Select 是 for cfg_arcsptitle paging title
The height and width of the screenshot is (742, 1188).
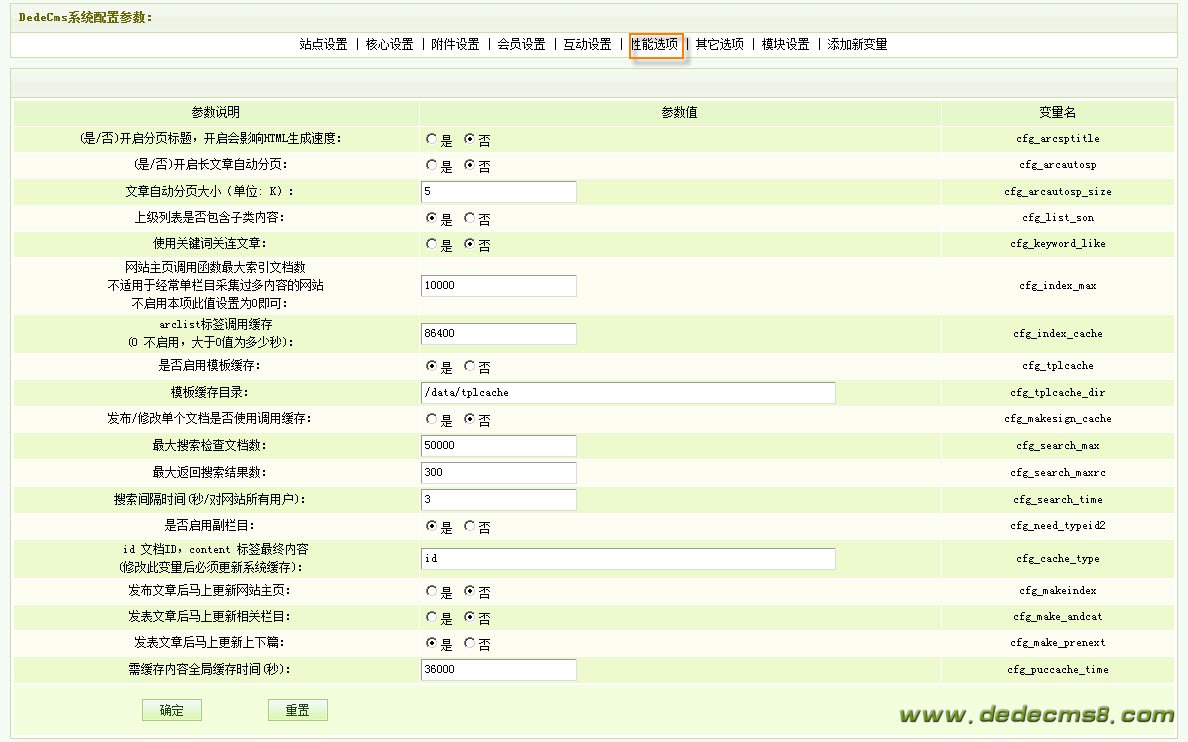[x=432, y=140]
